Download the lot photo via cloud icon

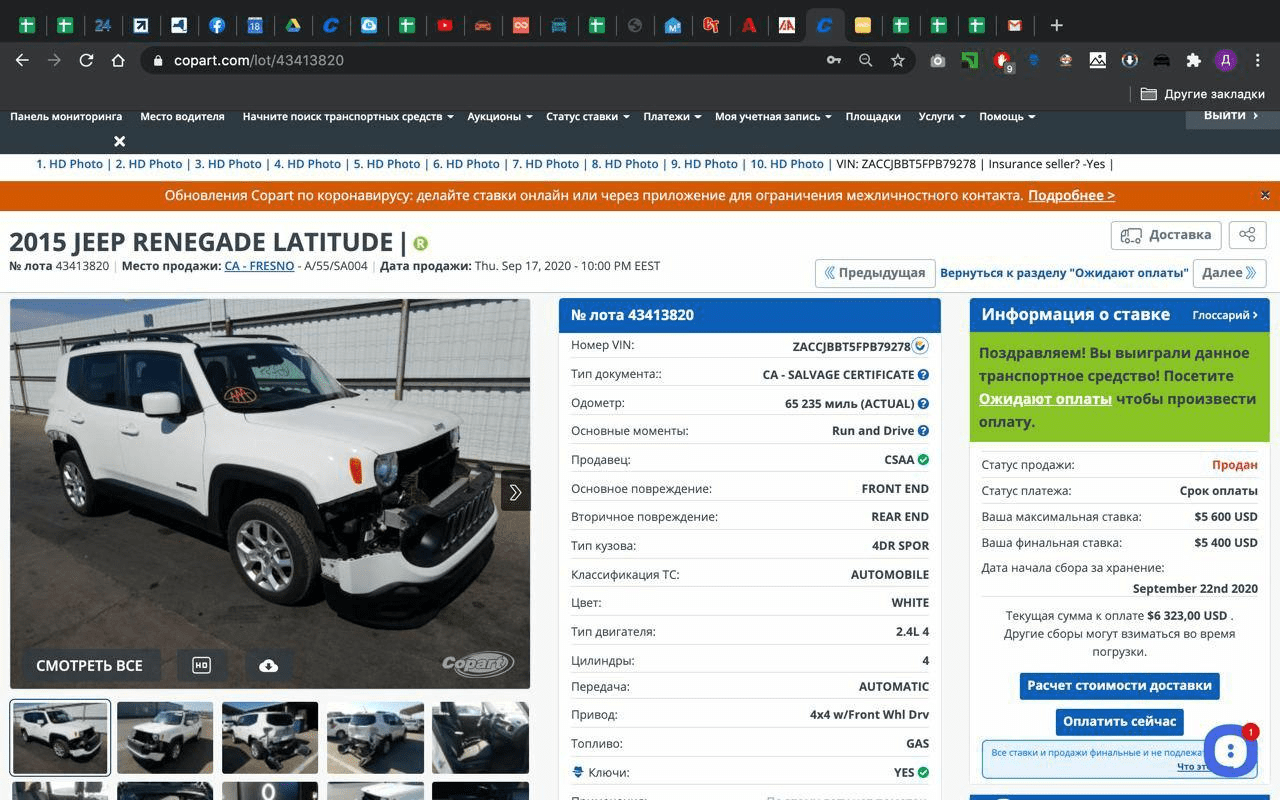coord(268,665)
